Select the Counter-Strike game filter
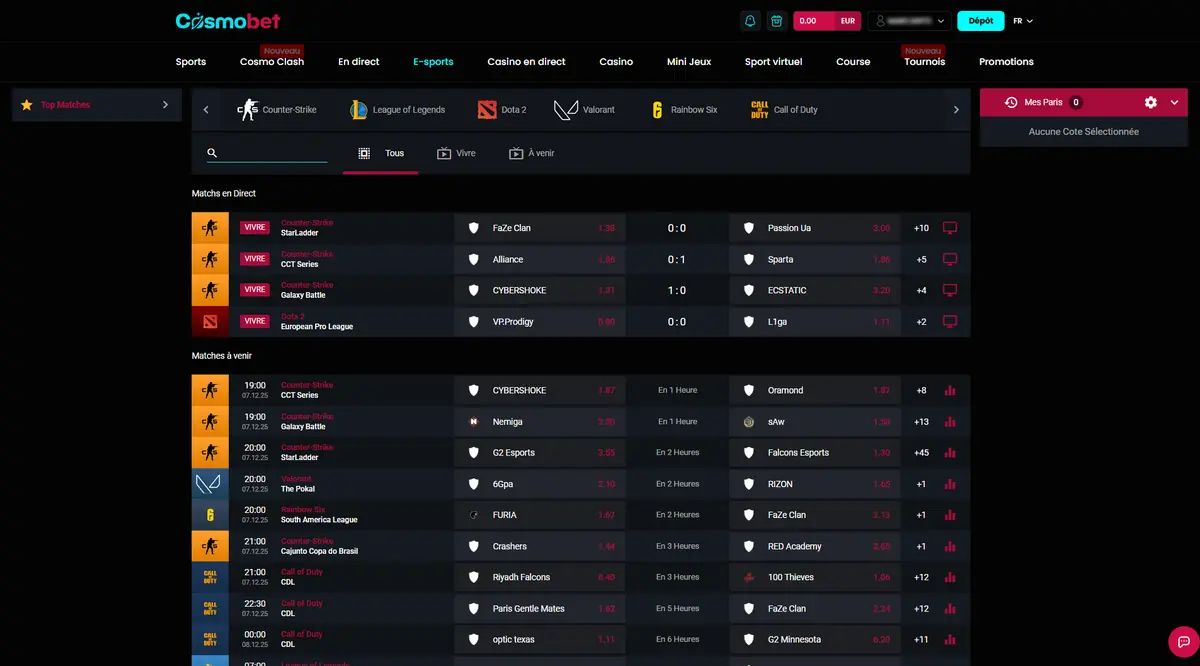 coord(277,109)
